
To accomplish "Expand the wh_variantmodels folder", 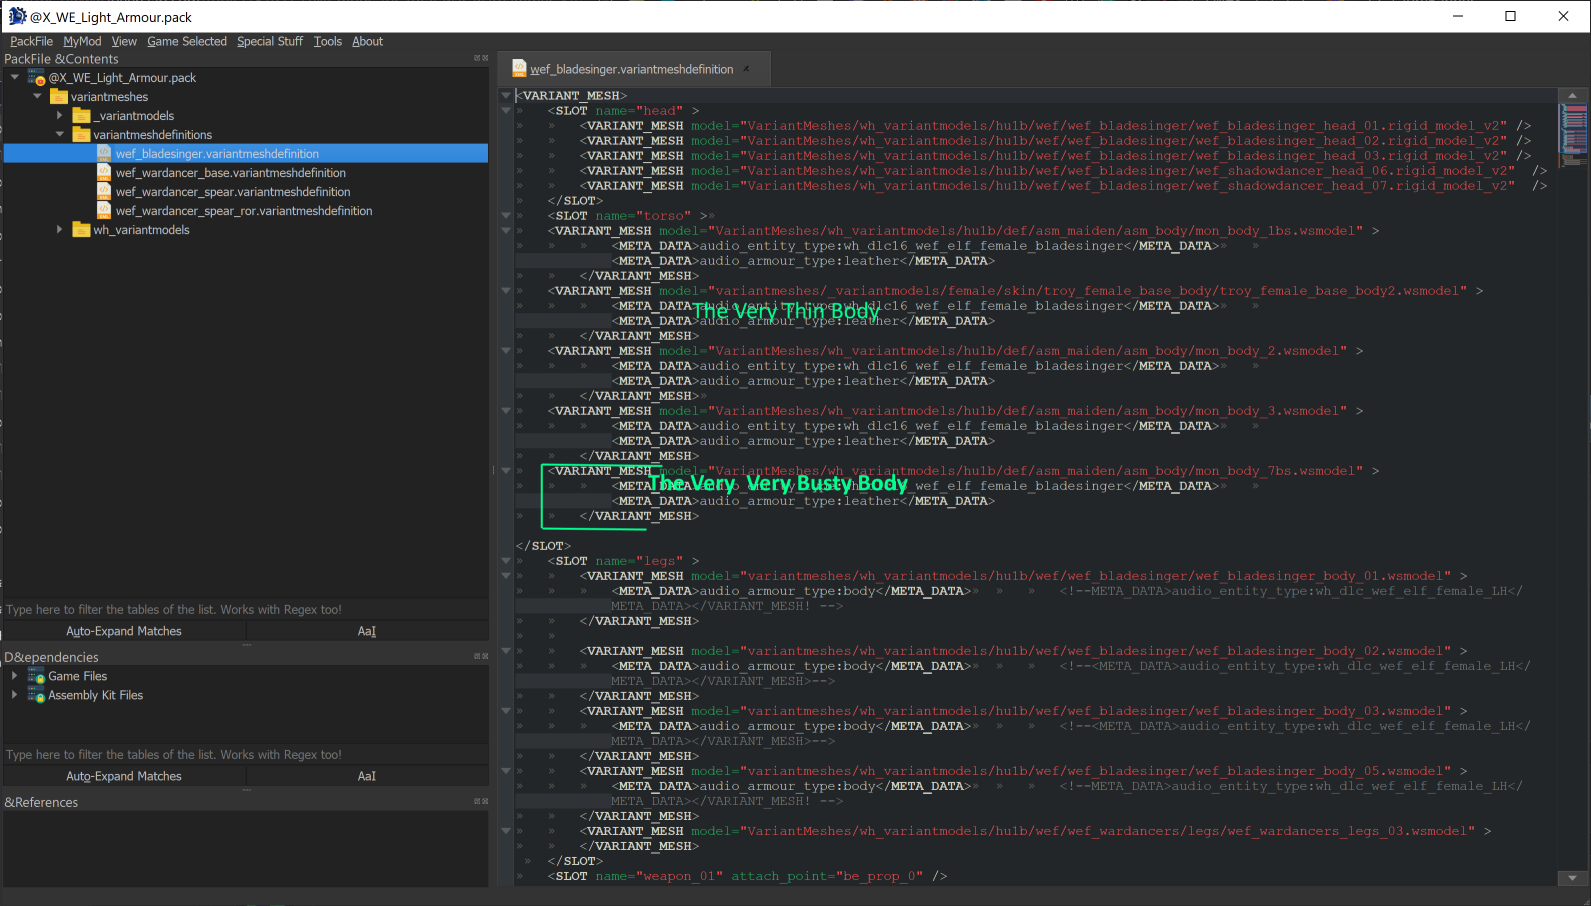I will [x=60, y=229].
